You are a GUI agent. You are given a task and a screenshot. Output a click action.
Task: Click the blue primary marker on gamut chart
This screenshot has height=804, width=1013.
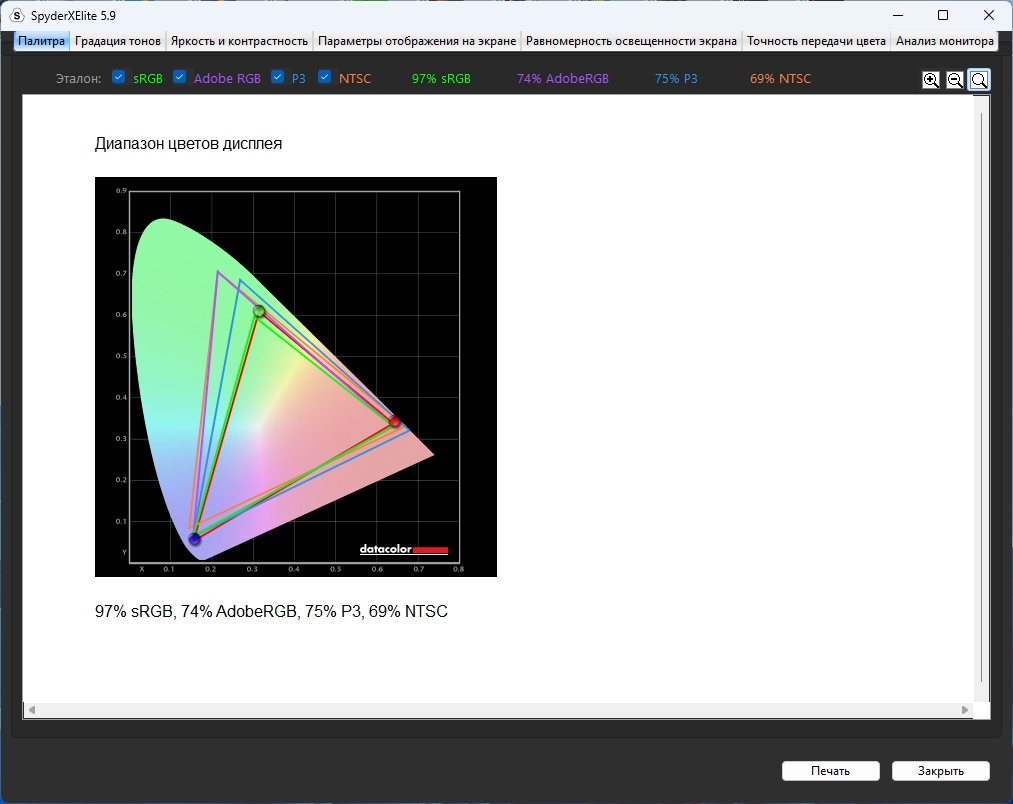[x=194, y=539]
